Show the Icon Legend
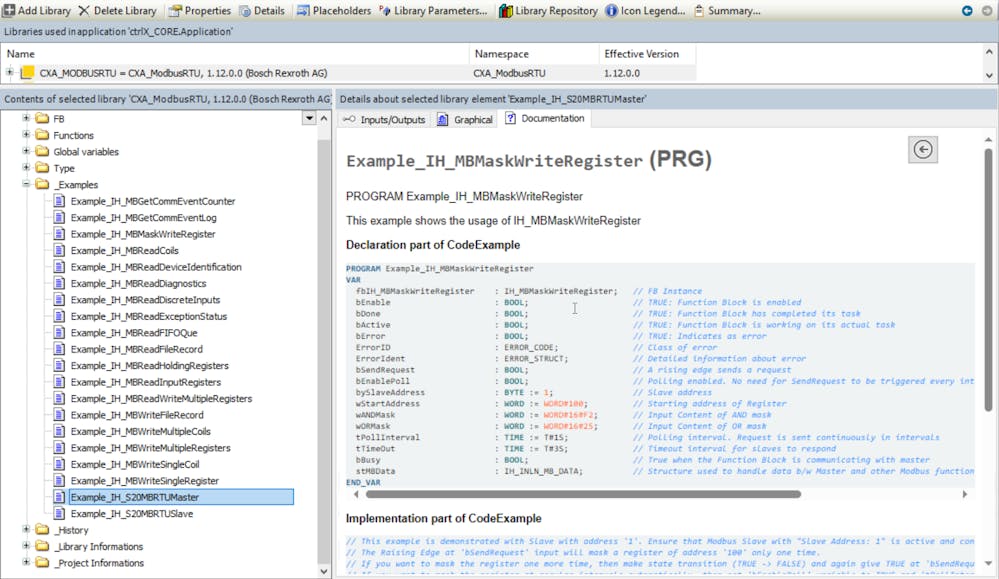Screen dimensions: 999x579 click(x=647, y=10)
